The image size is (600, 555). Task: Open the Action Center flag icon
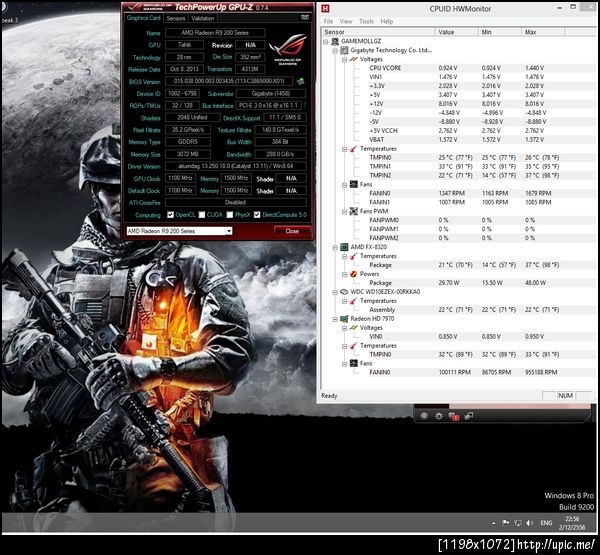coord(505,523)
